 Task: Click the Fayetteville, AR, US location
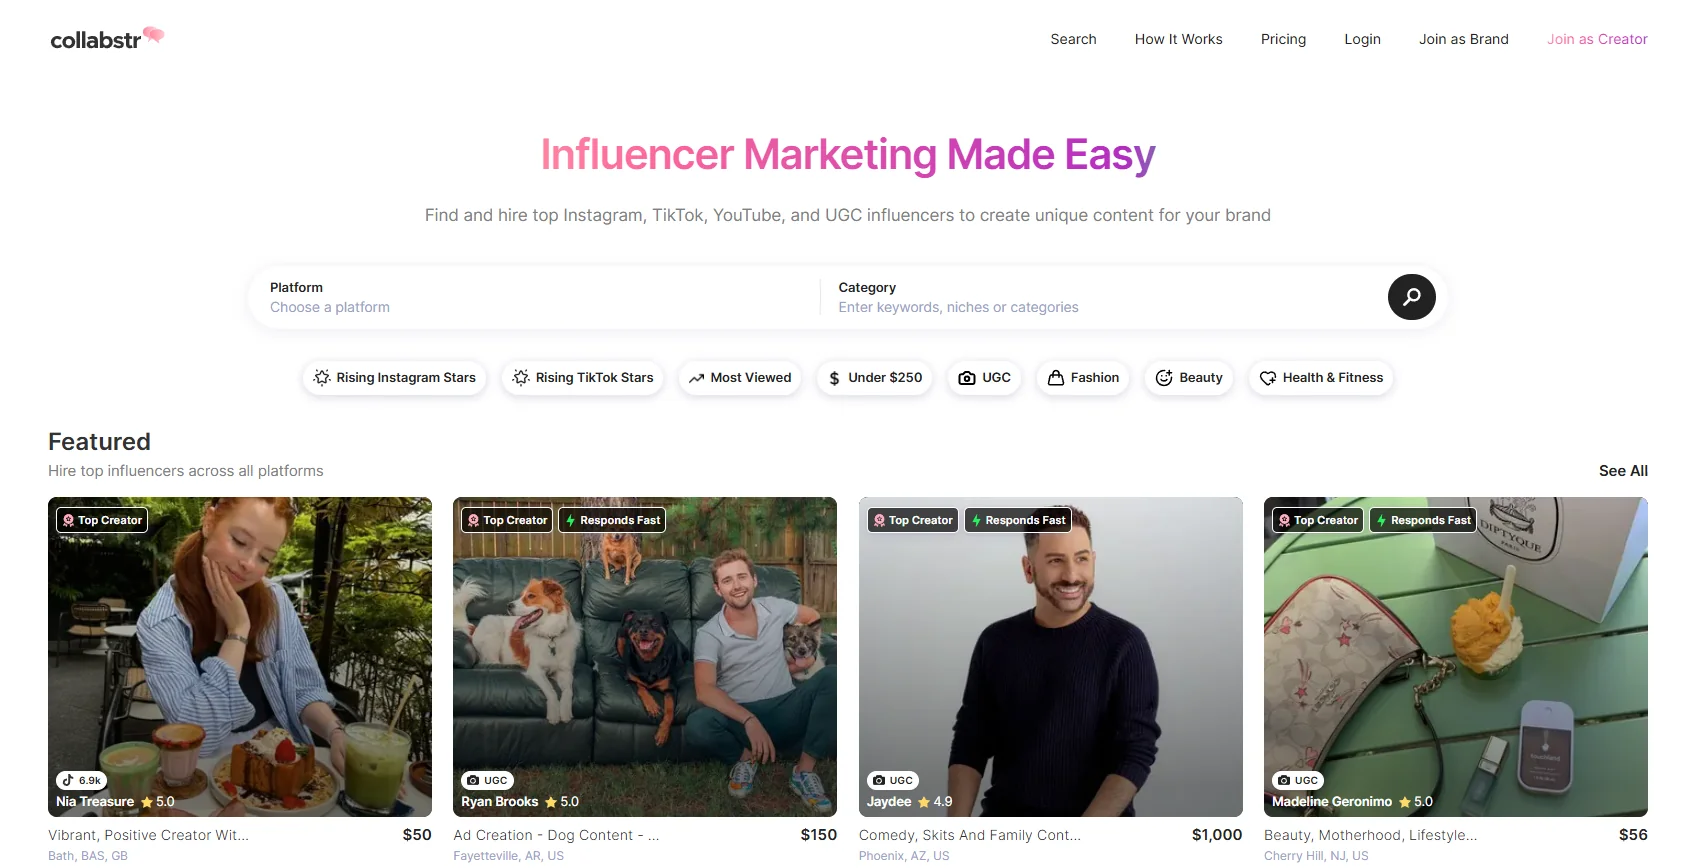[x=508, y=856]
